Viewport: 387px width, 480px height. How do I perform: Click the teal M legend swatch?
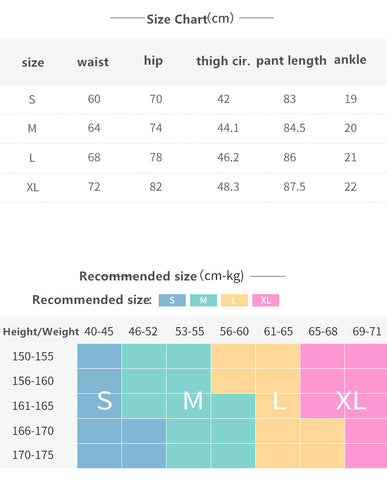click(203, 300)
